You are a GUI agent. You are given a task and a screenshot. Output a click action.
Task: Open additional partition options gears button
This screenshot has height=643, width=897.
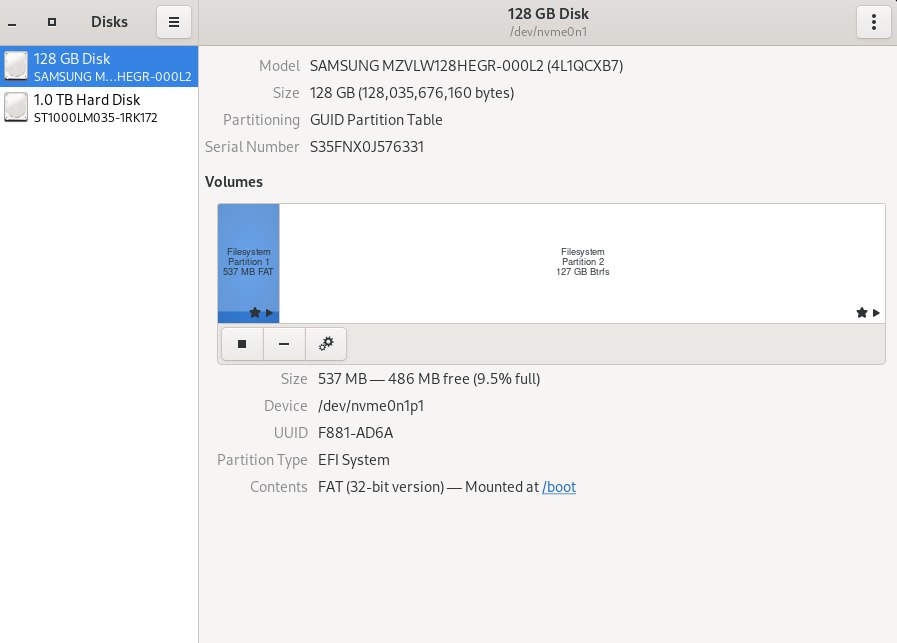click(x=326, y=344)
